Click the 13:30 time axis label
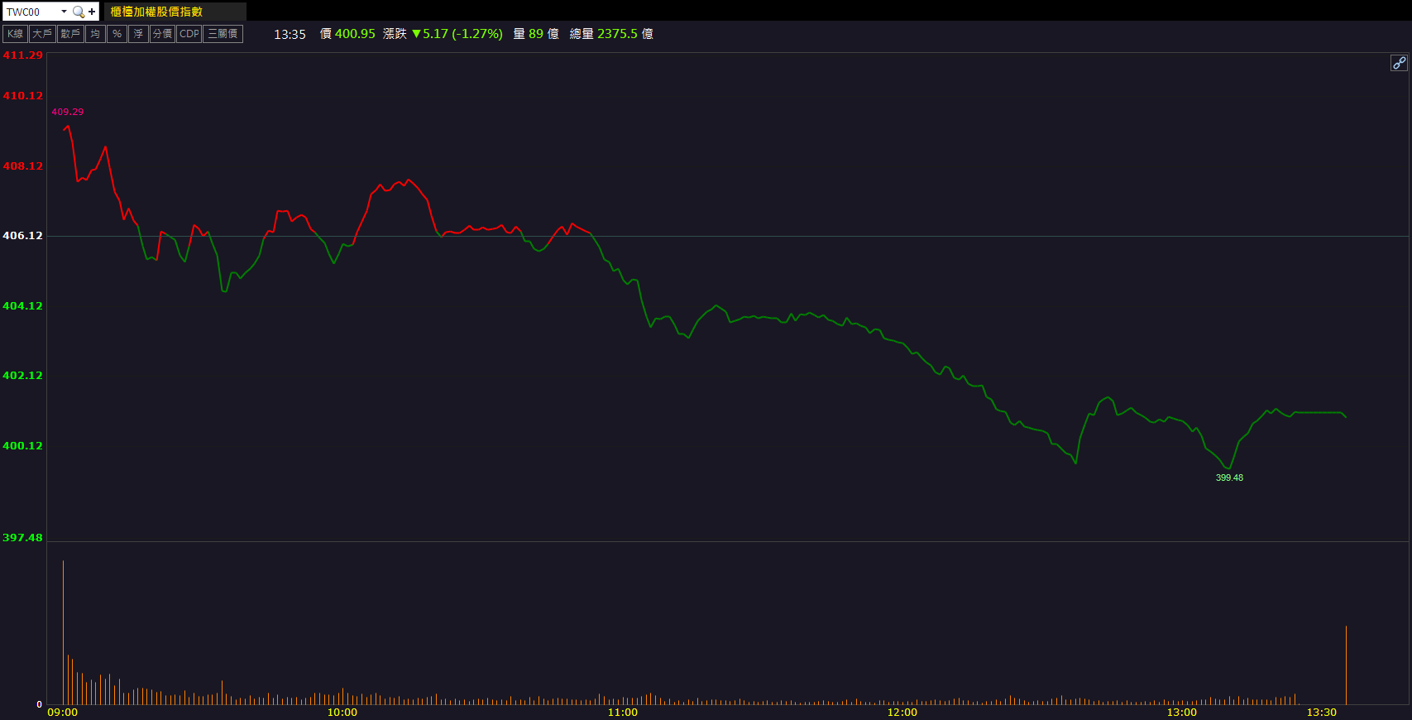Image resolution: width=1412 pixels, height=720 pixels. click(x=1322, y=712)
